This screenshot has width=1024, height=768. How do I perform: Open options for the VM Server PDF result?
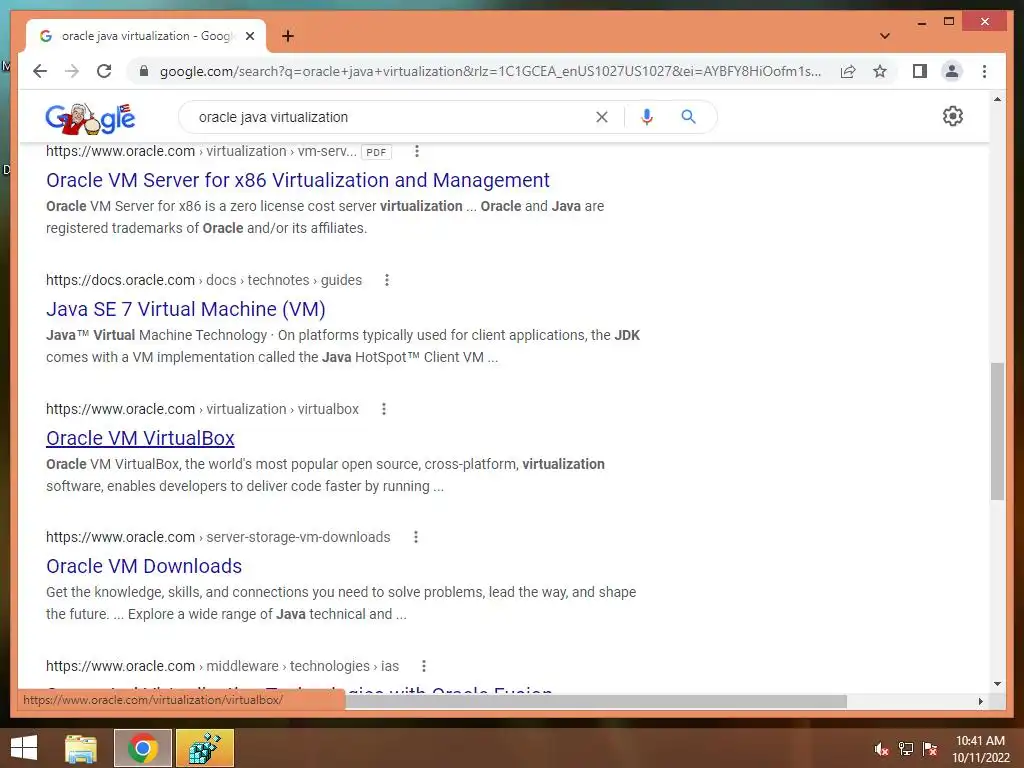coord(417,152)
